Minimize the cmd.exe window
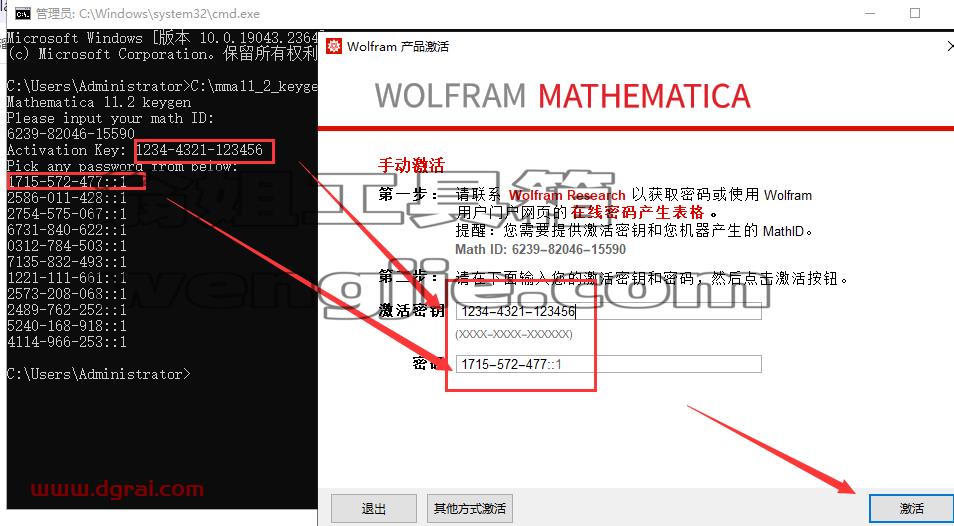The image size is (954, 526). (x=868, y=13)
